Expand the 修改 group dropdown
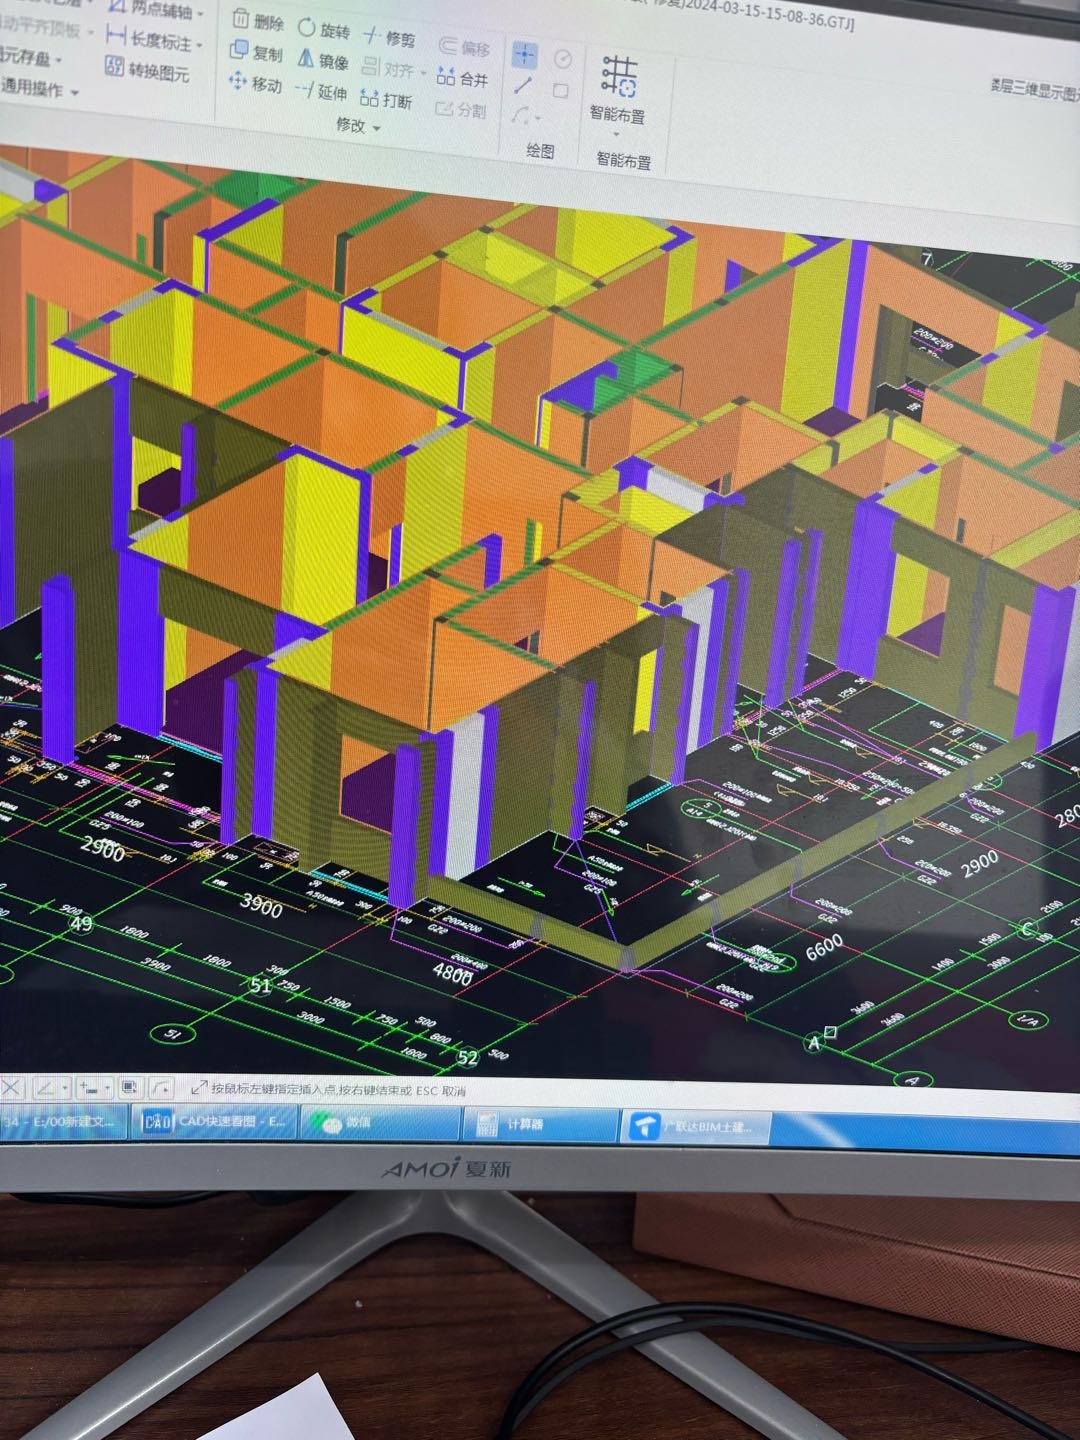Viewport: 1080px width, 1440px height. point(377,128)
